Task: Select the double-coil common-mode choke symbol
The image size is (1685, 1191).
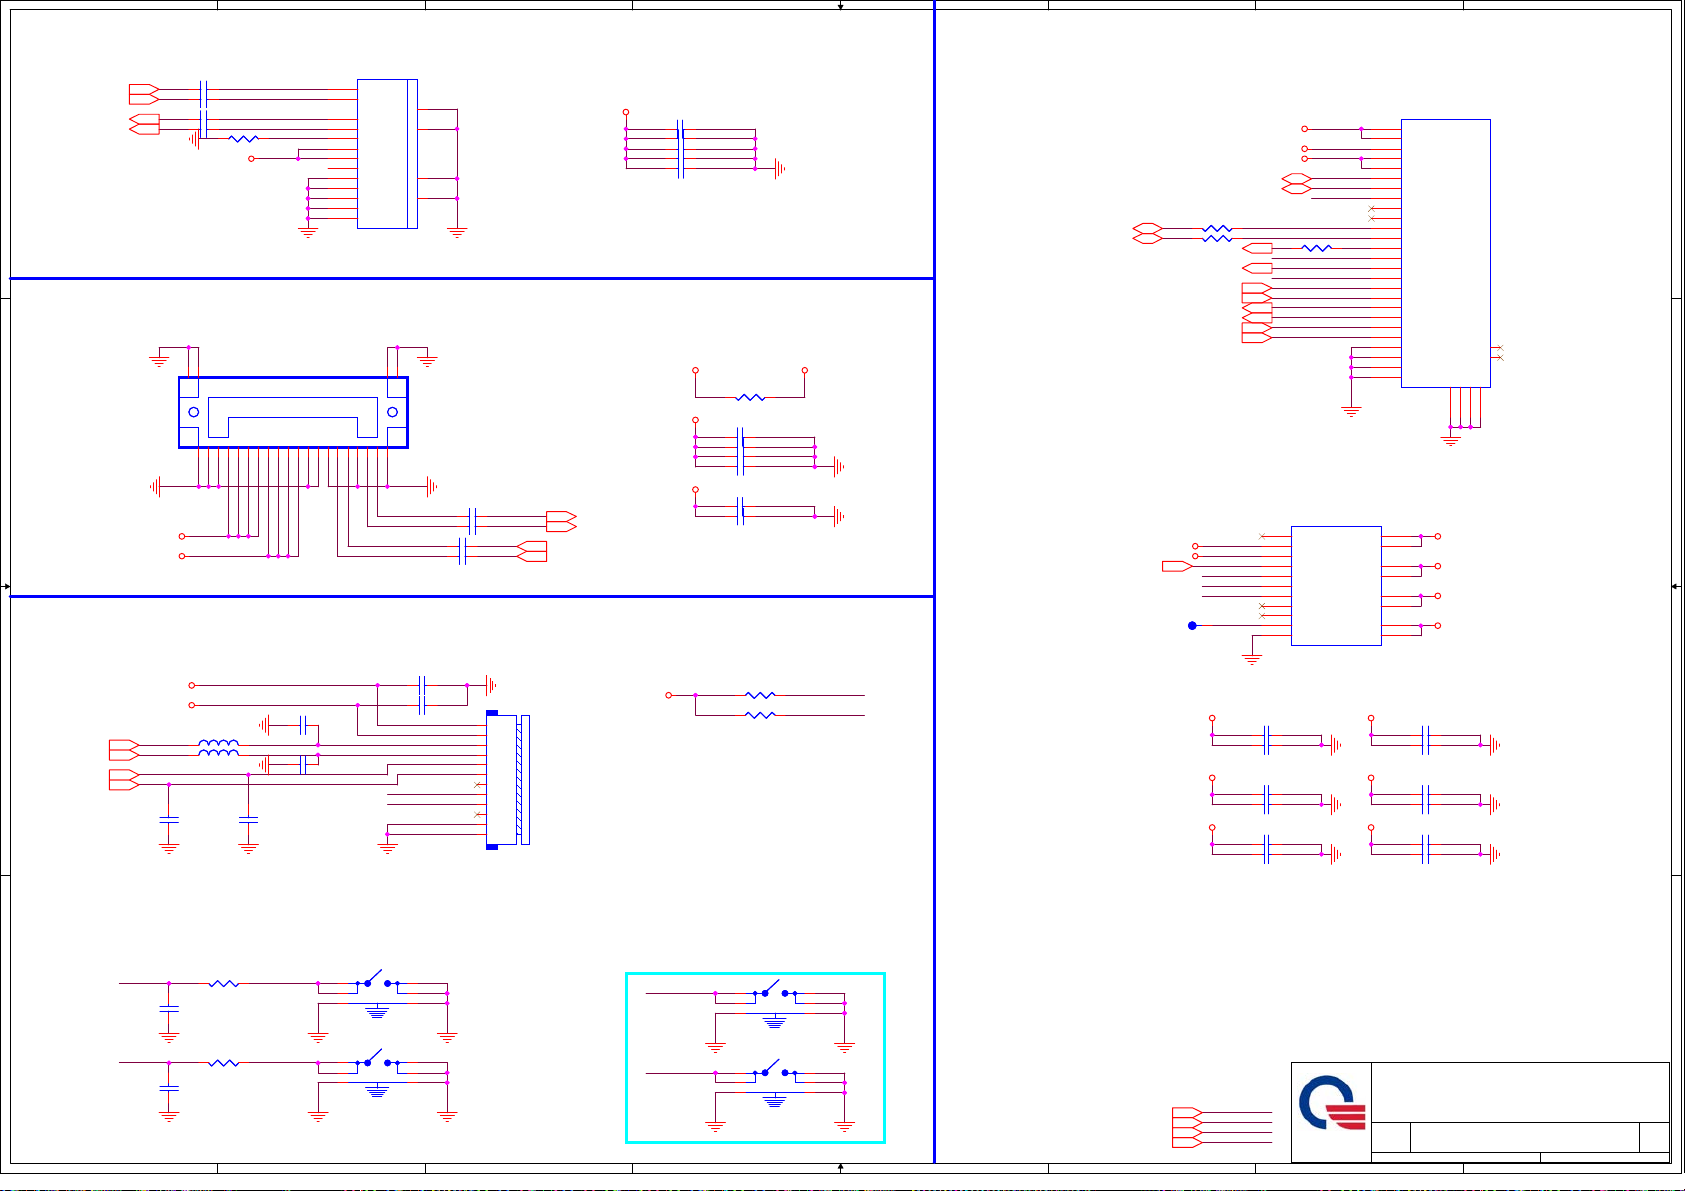Action: coord(218,748)
